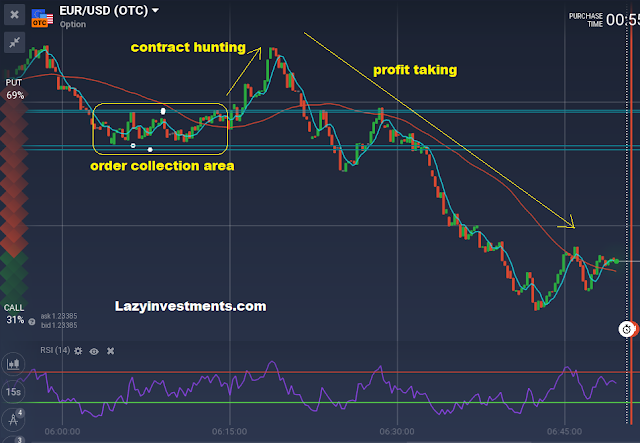Image resolution: width=640 pixels, height=443 pixels.
Task: Click the bid 1.23385 price text
Action: (x=59, y=325)
